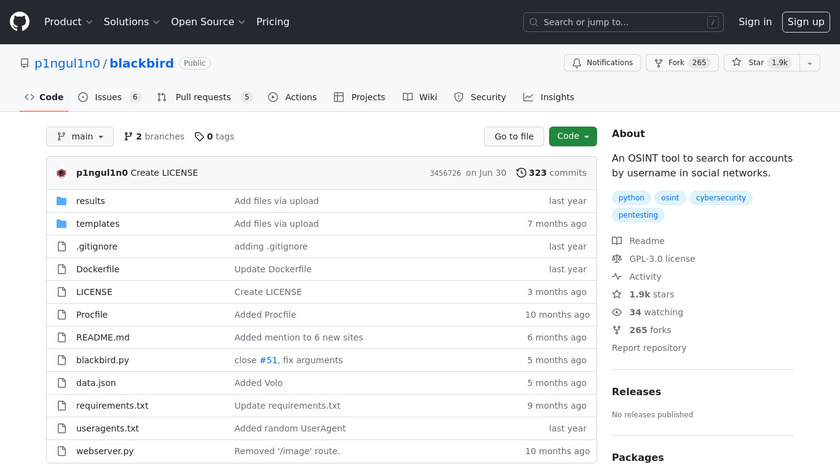Click the file icon beside data.json

coord(62,383)
